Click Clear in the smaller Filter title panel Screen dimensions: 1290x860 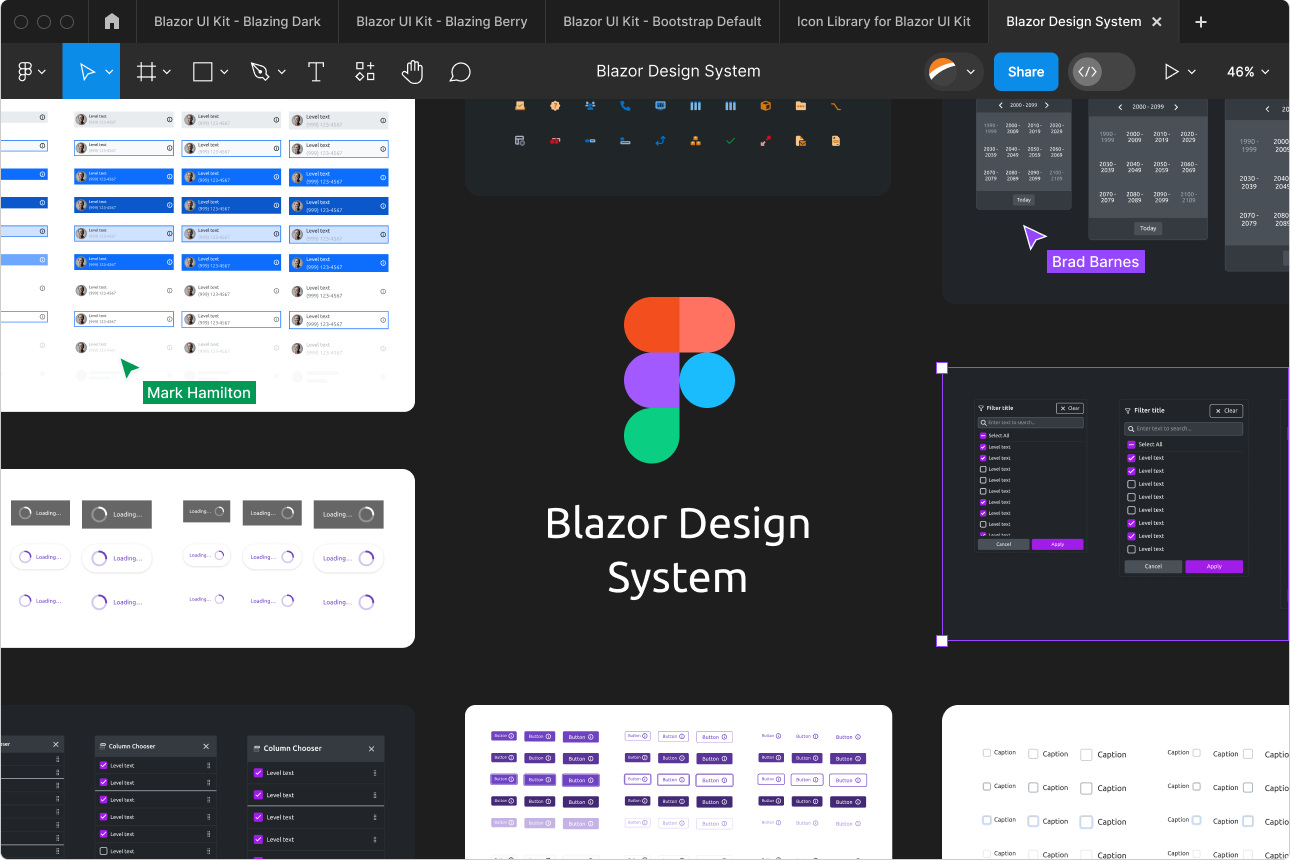1070,408
